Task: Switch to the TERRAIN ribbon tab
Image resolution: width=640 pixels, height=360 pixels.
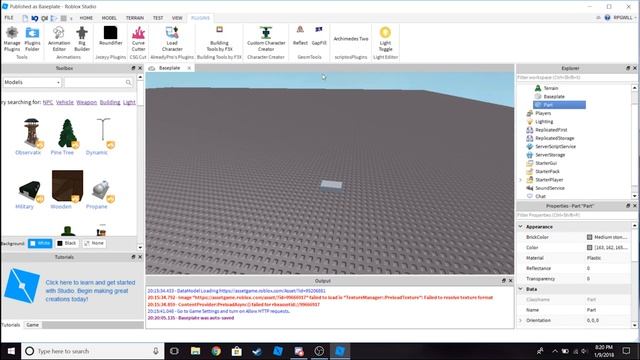Action: coord(135,18)
